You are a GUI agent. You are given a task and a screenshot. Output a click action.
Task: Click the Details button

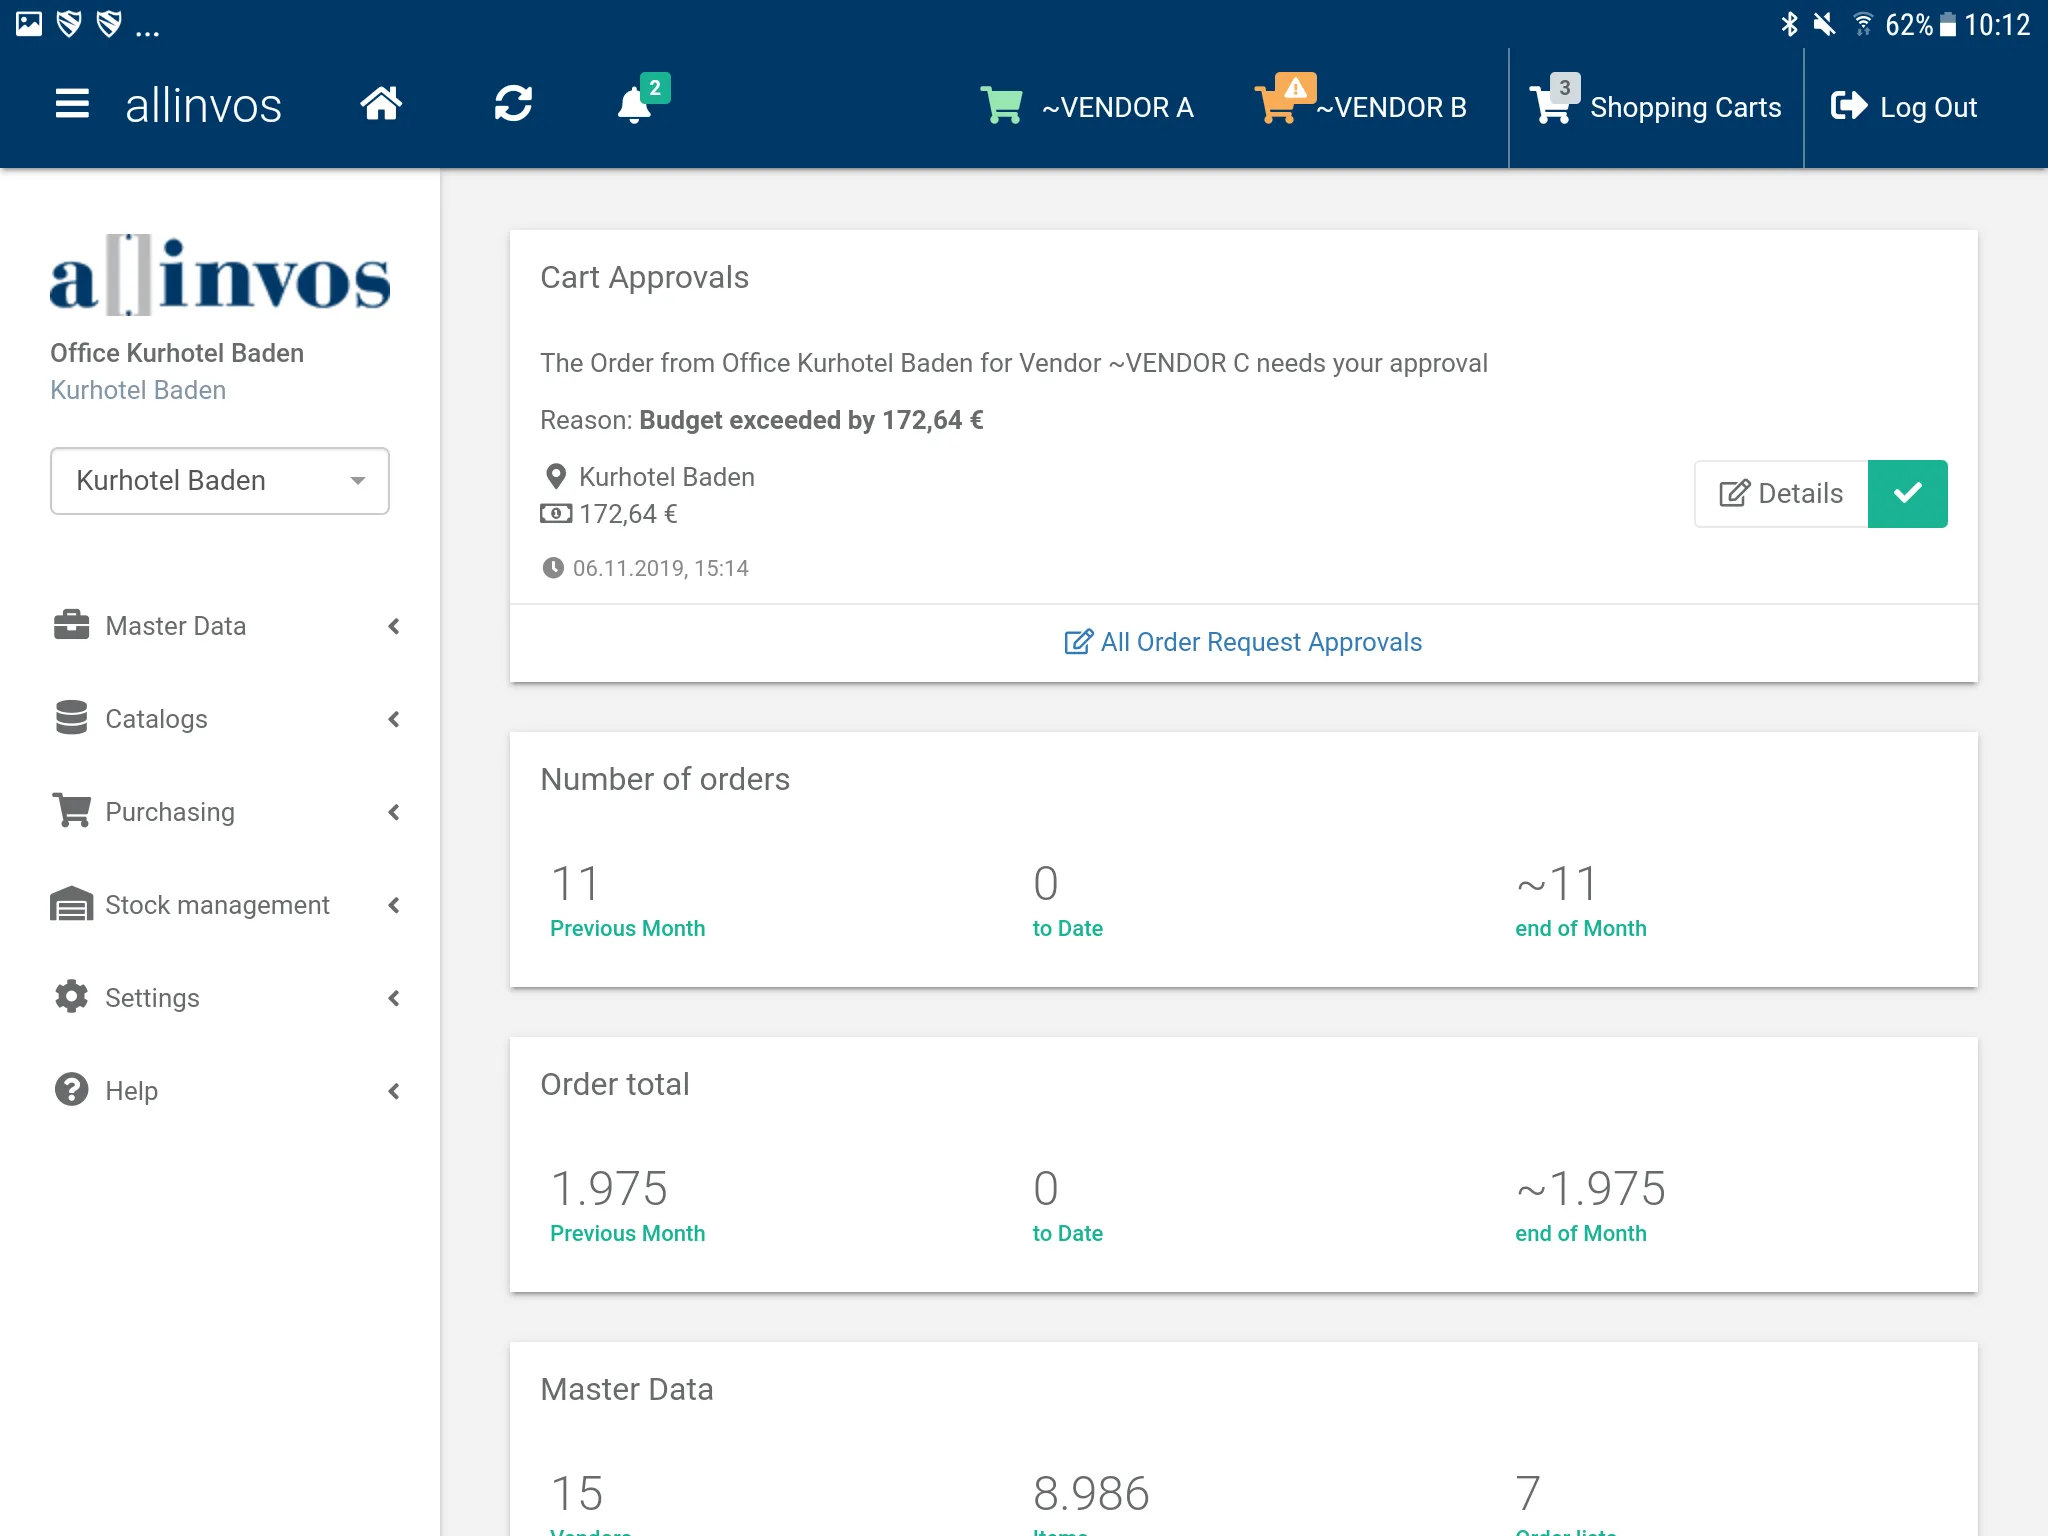[x=1781, y=493]
